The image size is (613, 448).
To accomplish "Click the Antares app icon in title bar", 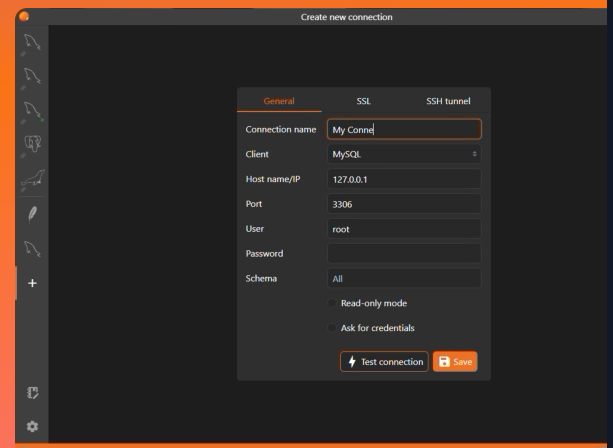I will click(24, 16).
